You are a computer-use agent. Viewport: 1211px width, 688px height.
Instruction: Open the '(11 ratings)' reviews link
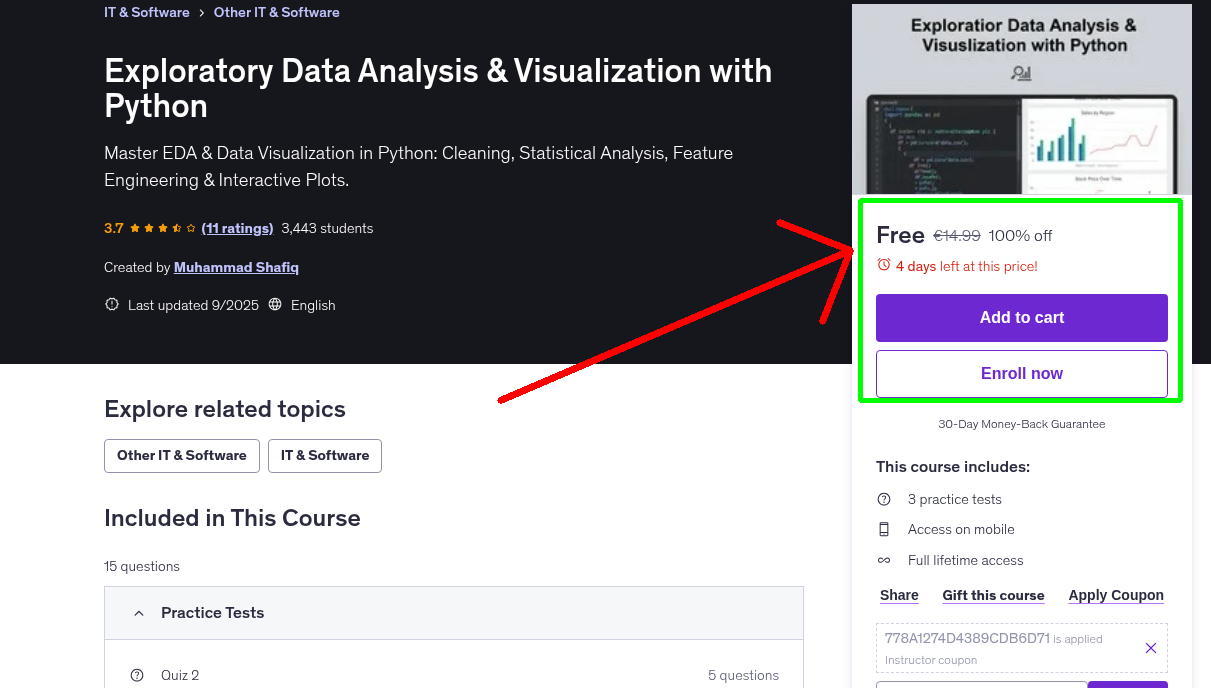(x=237, y=228)
